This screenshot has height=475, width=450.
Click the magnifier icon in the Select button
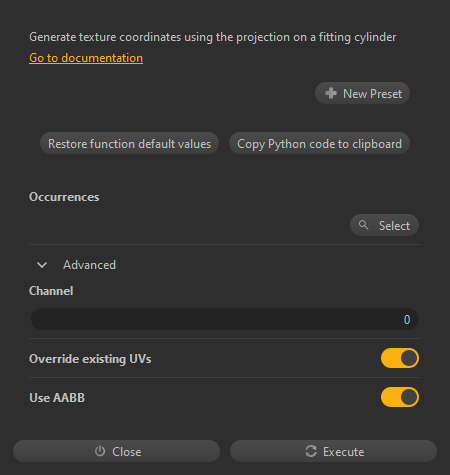(363, 225)
